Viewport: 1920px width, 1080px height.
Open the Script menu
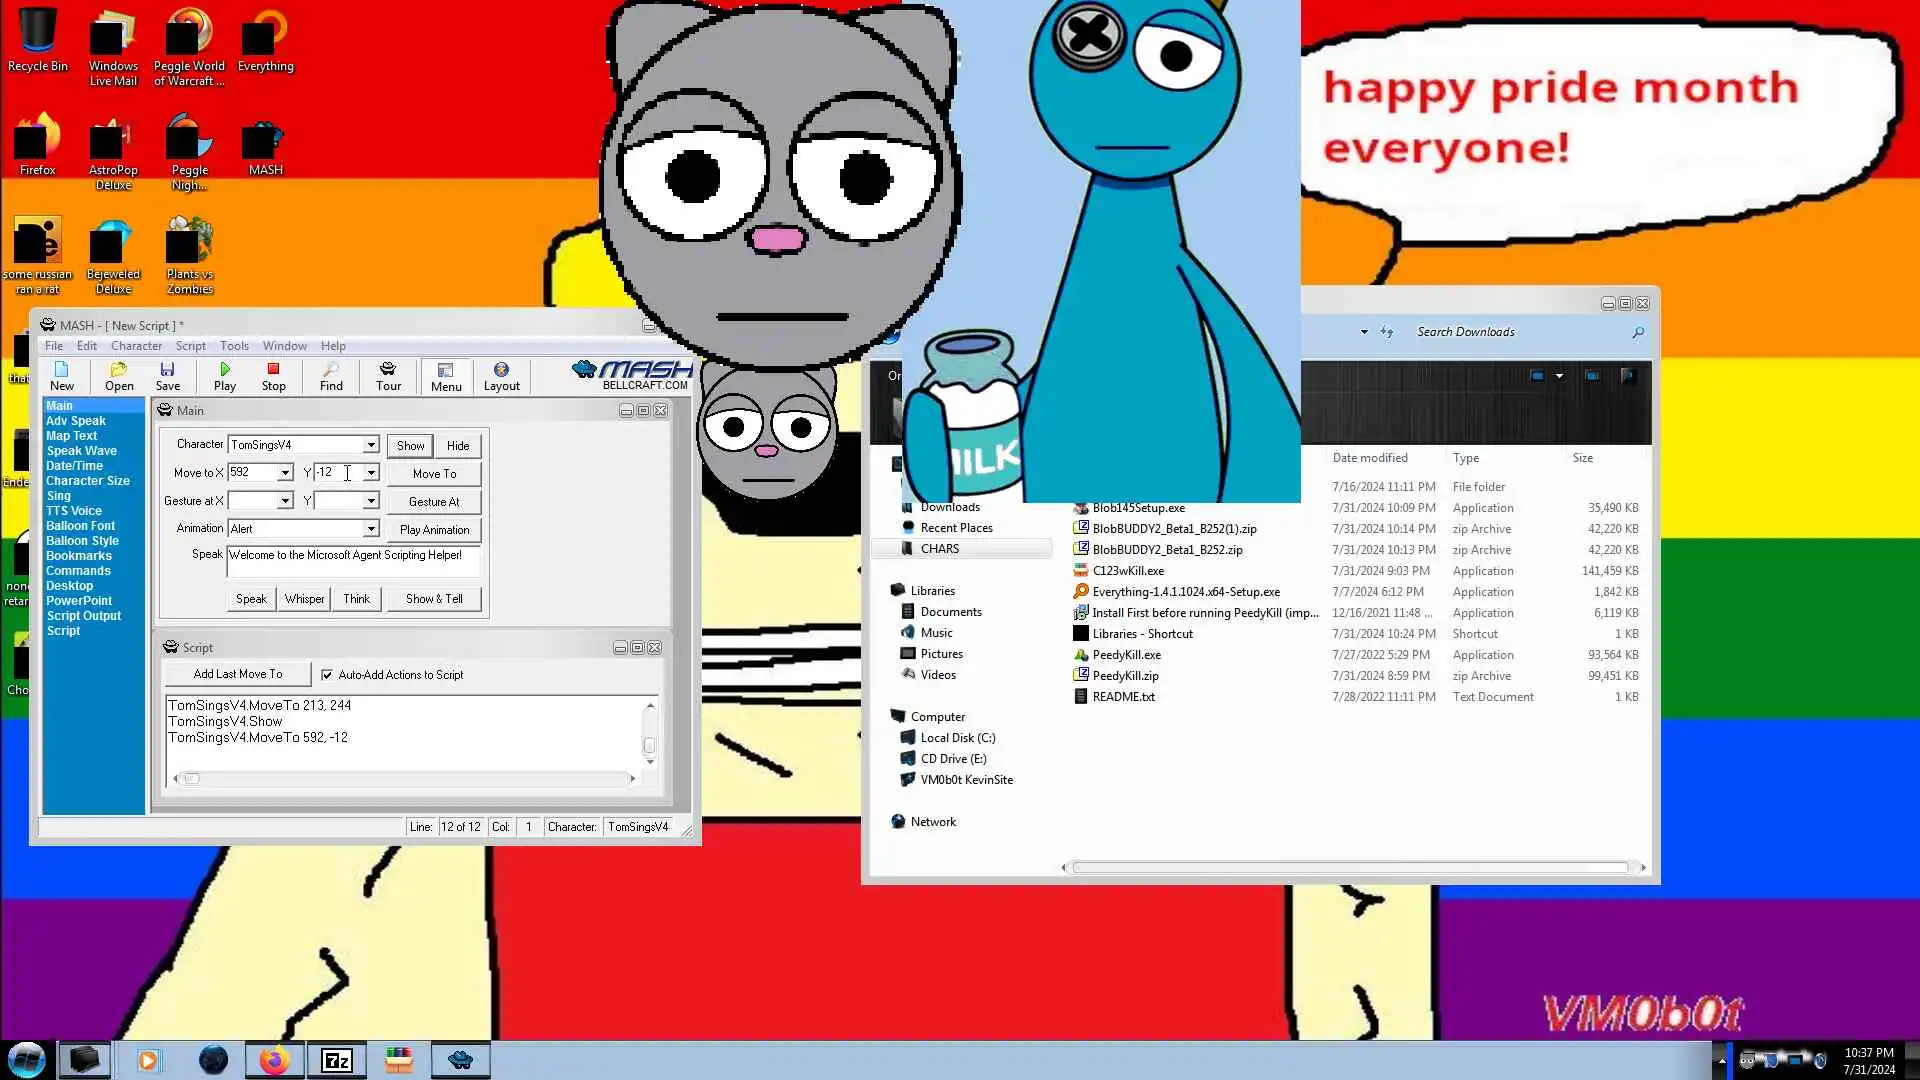(x=190, y=346)
